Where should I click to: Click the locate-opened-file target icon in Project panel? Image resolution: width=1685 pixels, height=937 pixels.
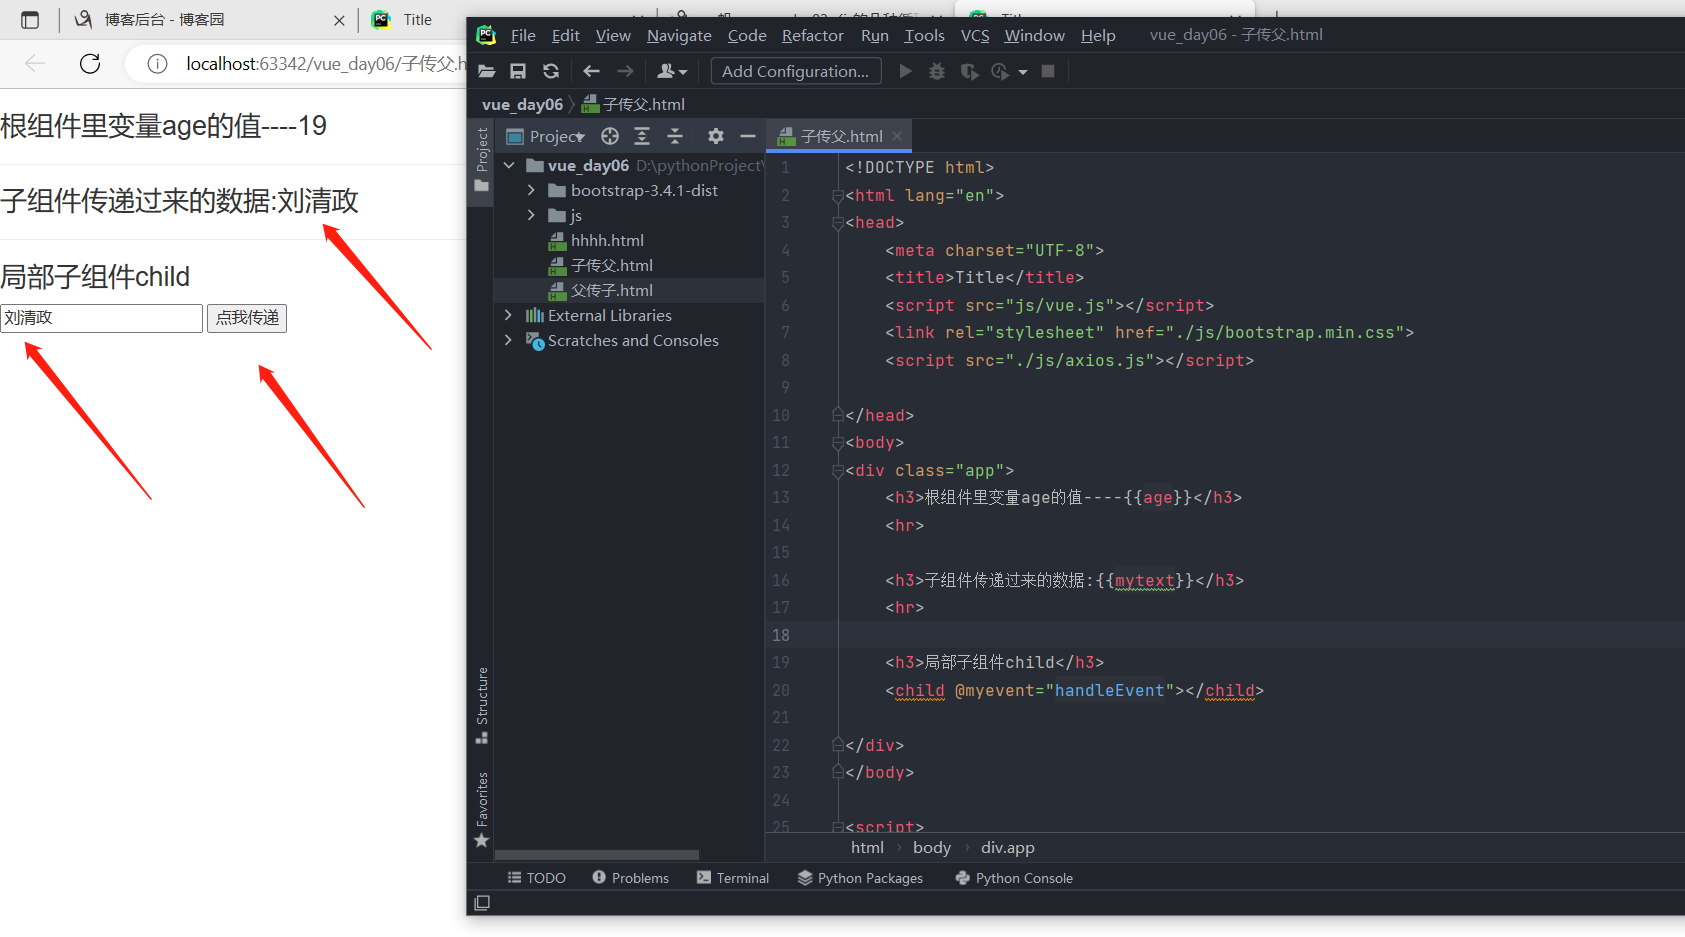(x=610, y=136)
